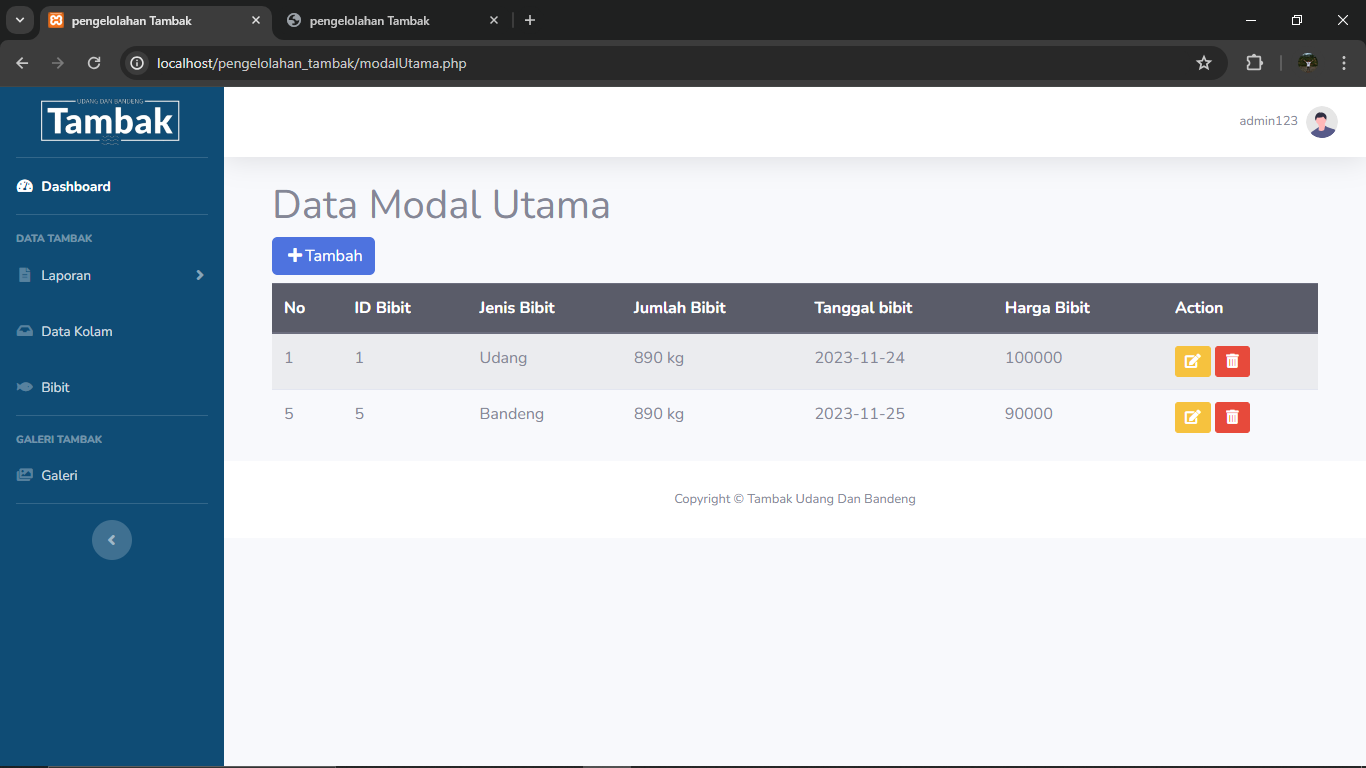Click the Jumlah Bibit column header
1366x768 pixels.
click(680, 308)
